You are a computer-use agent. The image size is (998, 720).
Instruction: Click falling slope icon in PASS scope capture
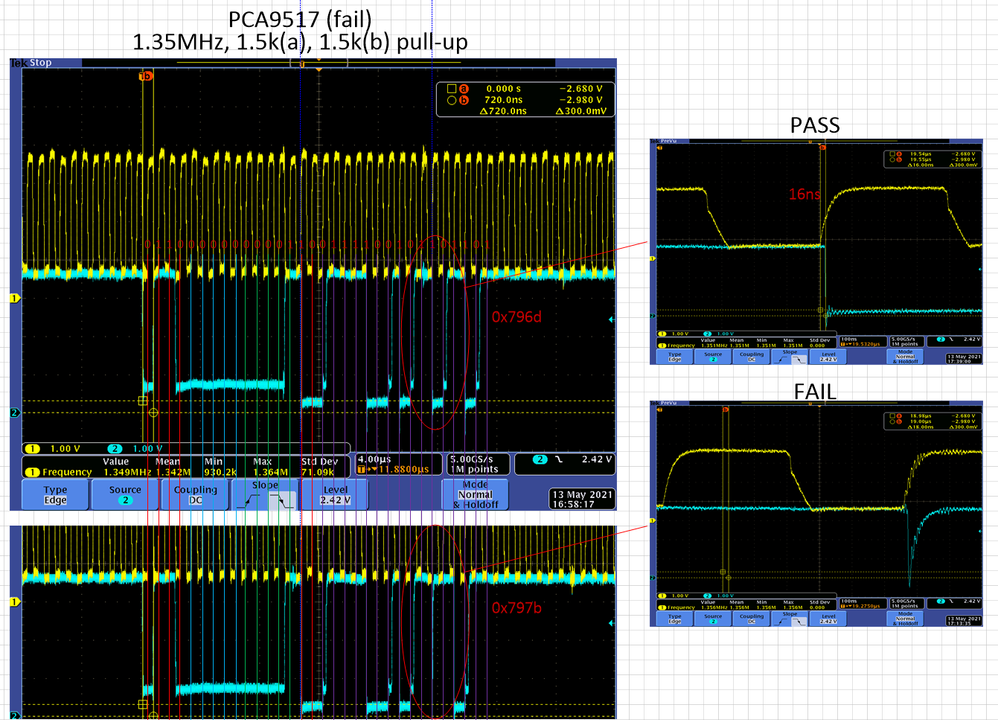(799, 359)
